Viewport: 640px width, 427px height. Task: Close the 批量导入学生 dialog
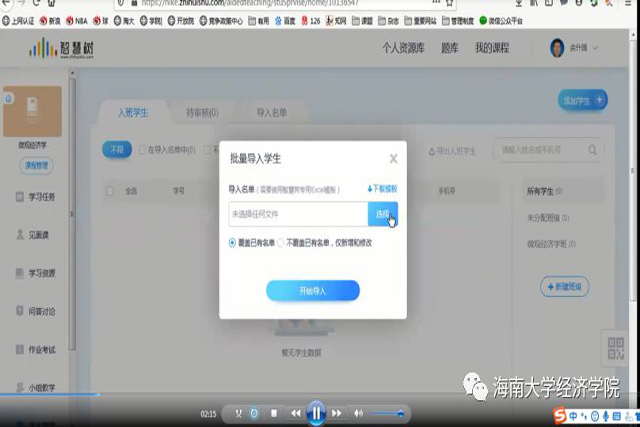coord(393,158)
